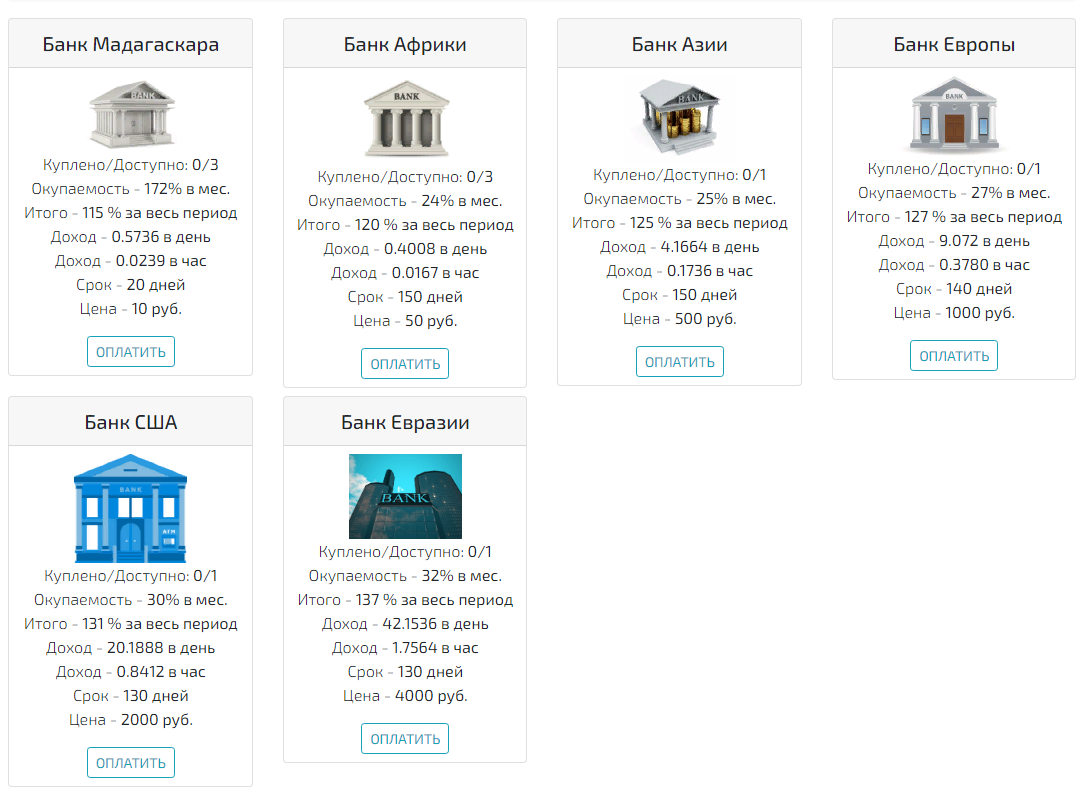Click price 'Цена - 4000 руб.'
The height and width of the screenshot is (802, 1088).
click(x=405, y=696)
